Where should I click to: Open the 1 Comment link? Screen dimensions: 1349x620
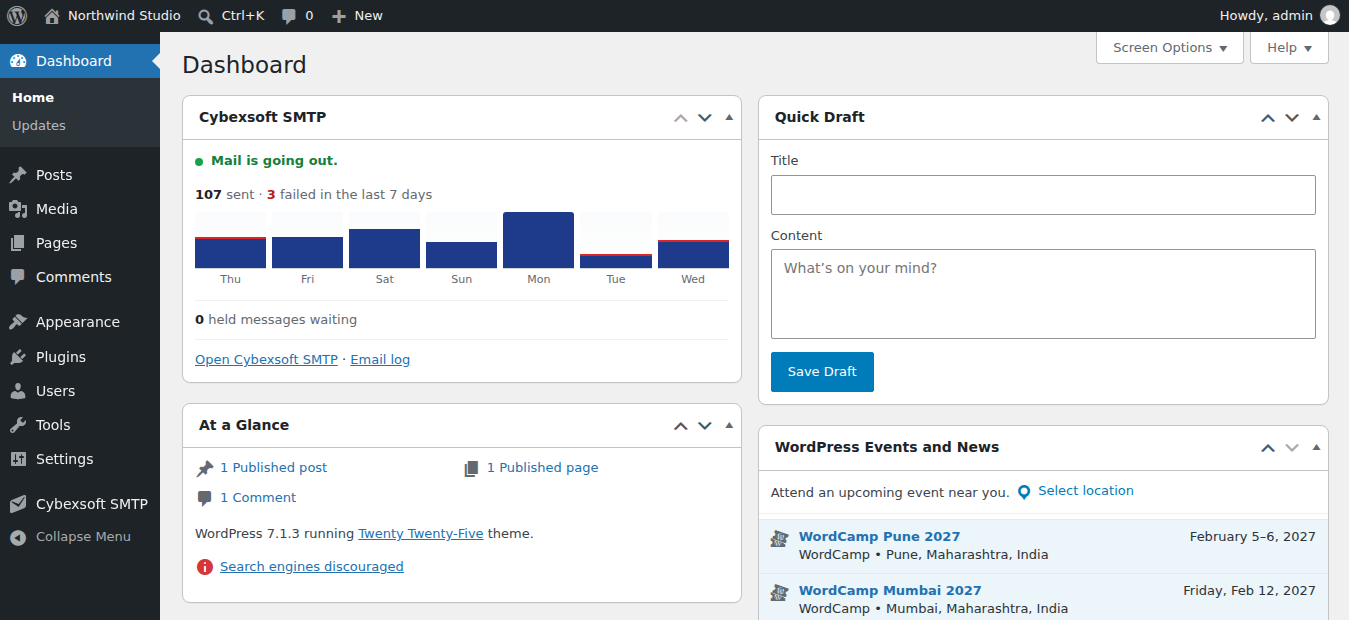pos(258,498)
